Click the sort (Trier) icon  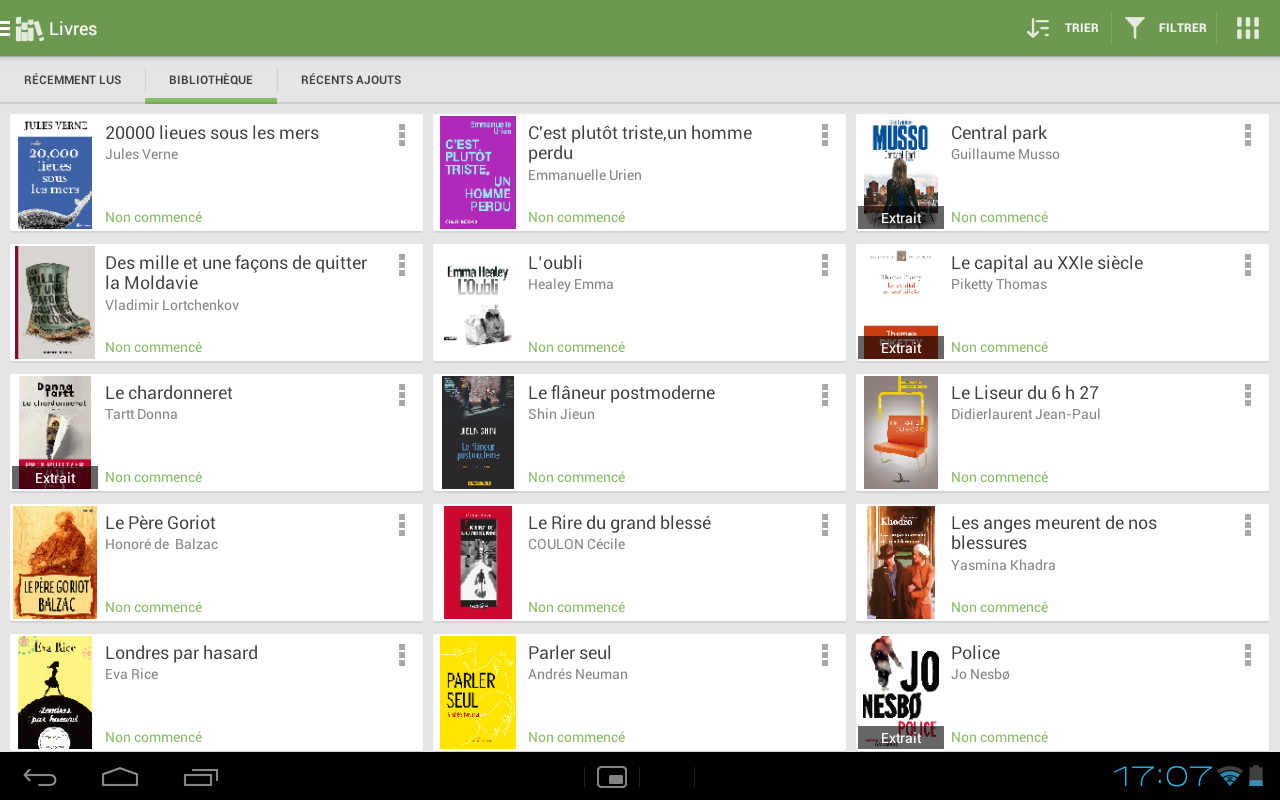[x=1038, y=28]
